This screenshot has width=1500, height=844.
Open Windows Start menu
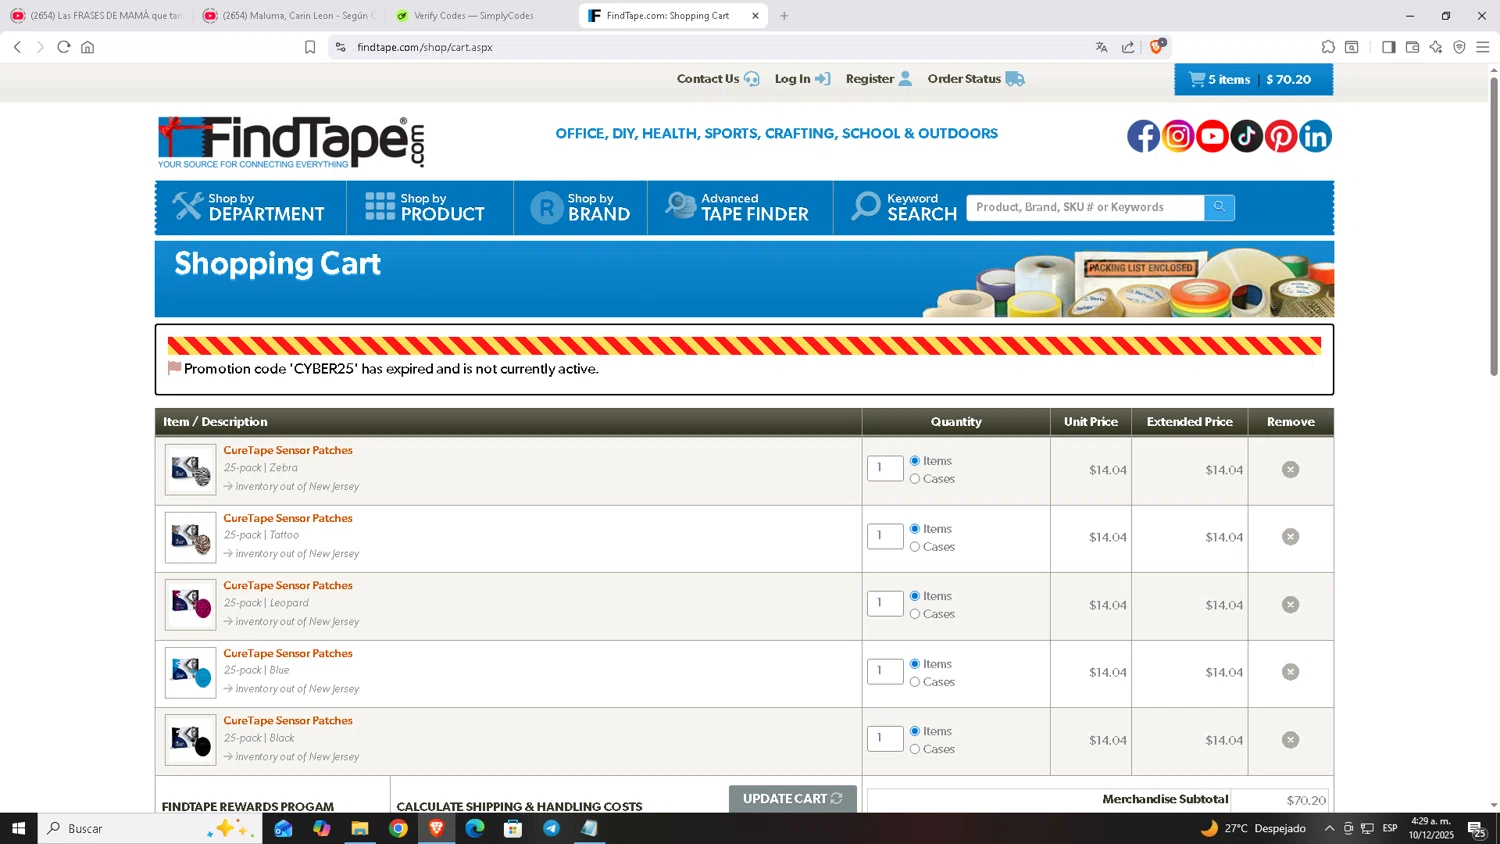tap(18, 828)
